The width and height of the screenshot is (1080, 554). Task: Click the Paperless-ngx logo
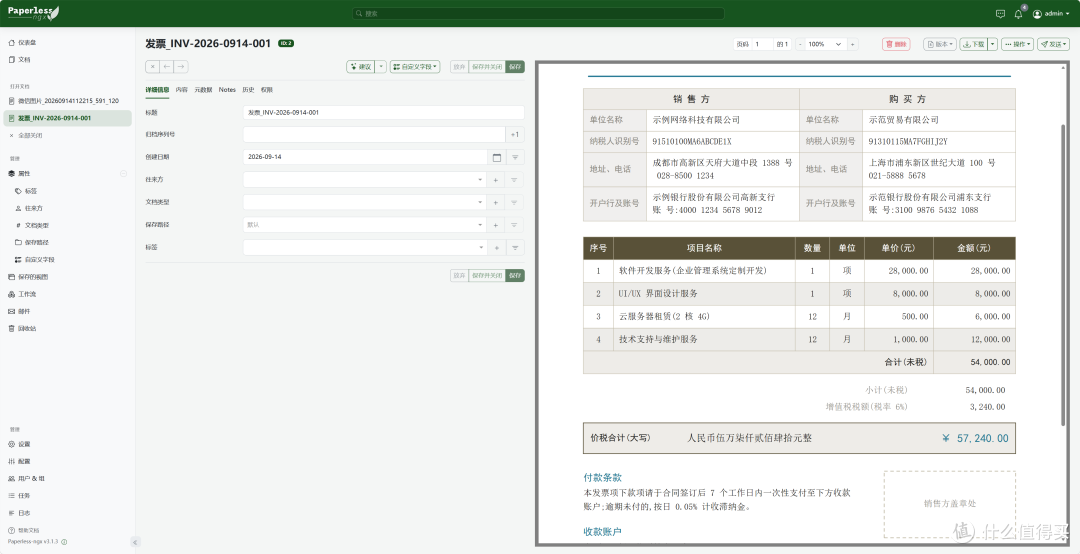pos(33,13)
